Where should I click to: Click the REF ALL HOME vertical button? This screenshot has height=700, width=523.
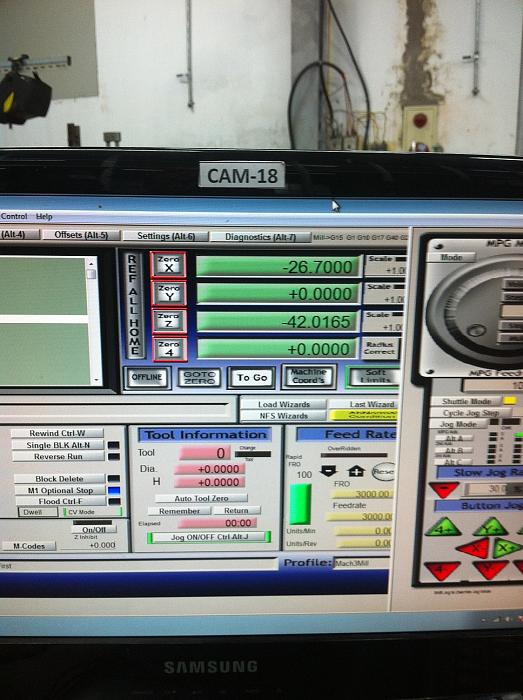click(134, 306)
